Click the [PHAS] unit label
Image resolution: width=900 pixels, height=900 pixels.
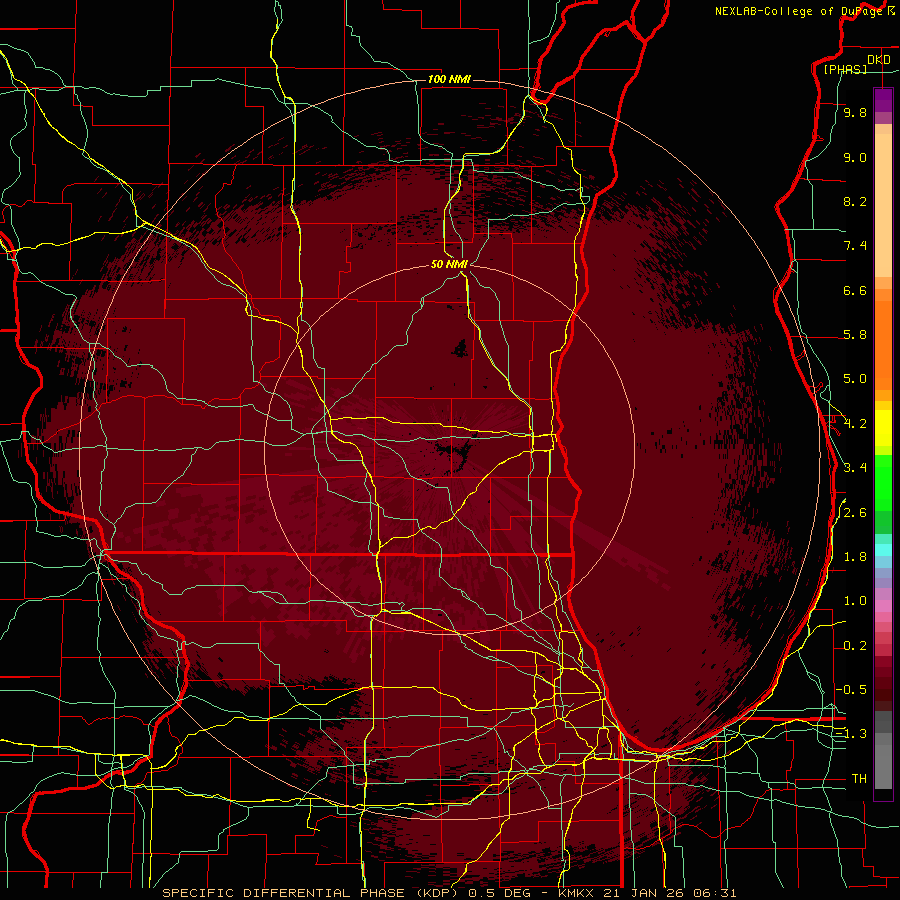(x=845, y=69)
